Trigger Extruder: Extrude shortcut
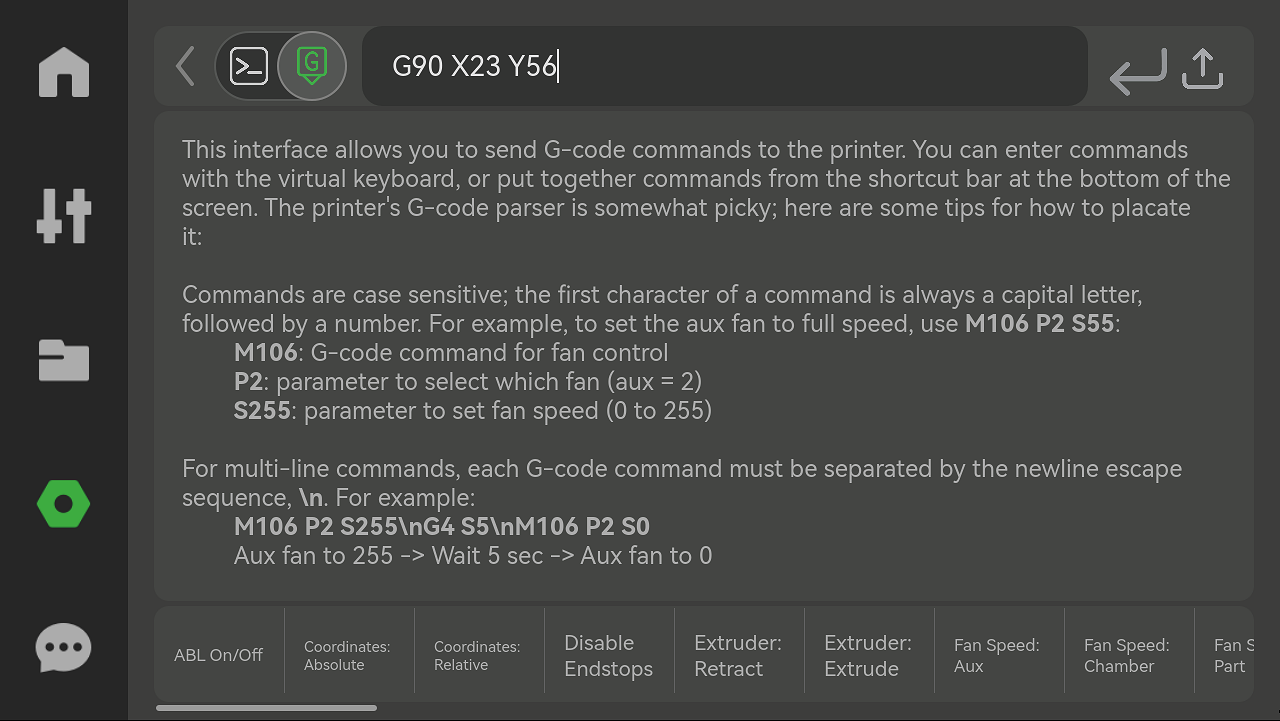Image resolution: width=1280 pixels, height=721 pixels. pos(868,655)
